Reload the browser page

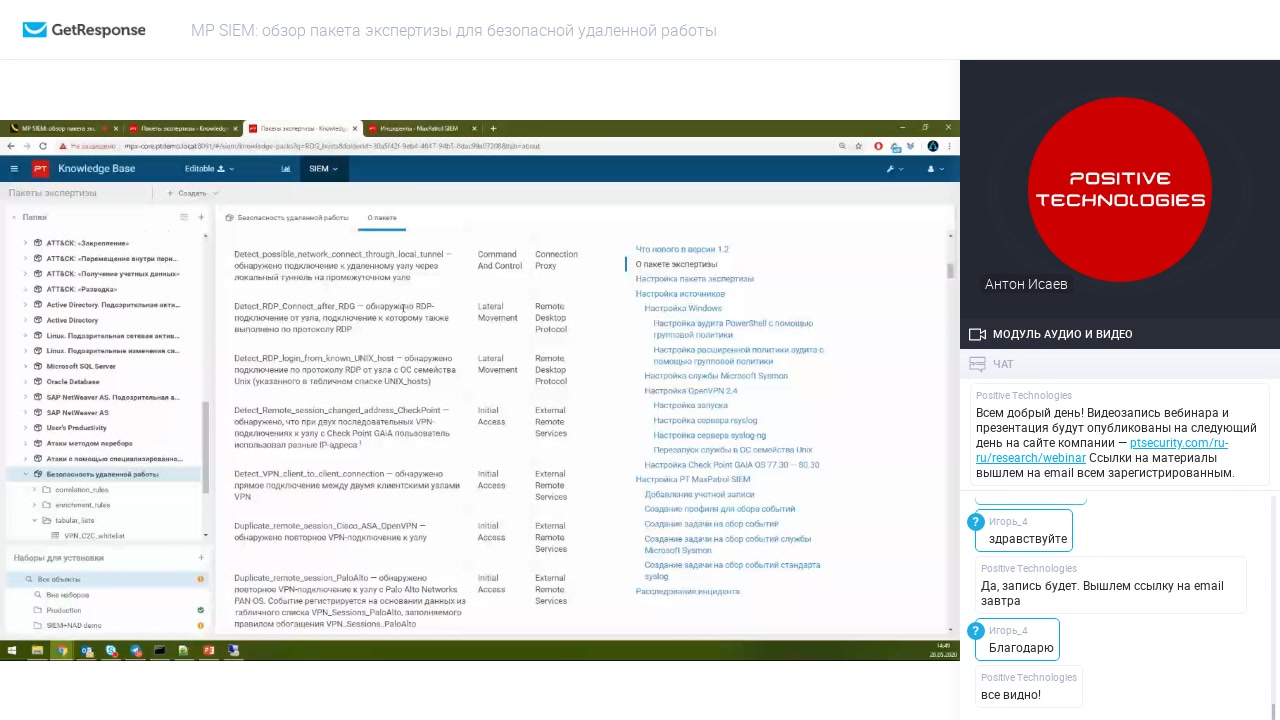tap(43, 146)
